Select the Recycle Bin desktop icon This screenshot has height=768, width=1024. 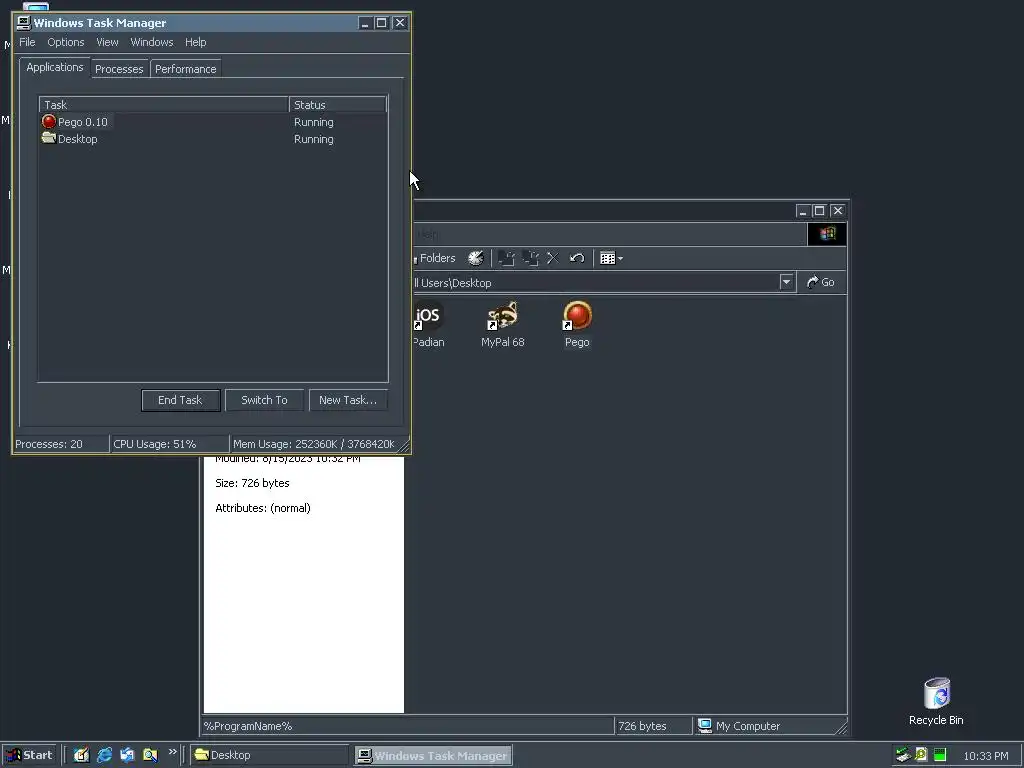coord(936,701)
